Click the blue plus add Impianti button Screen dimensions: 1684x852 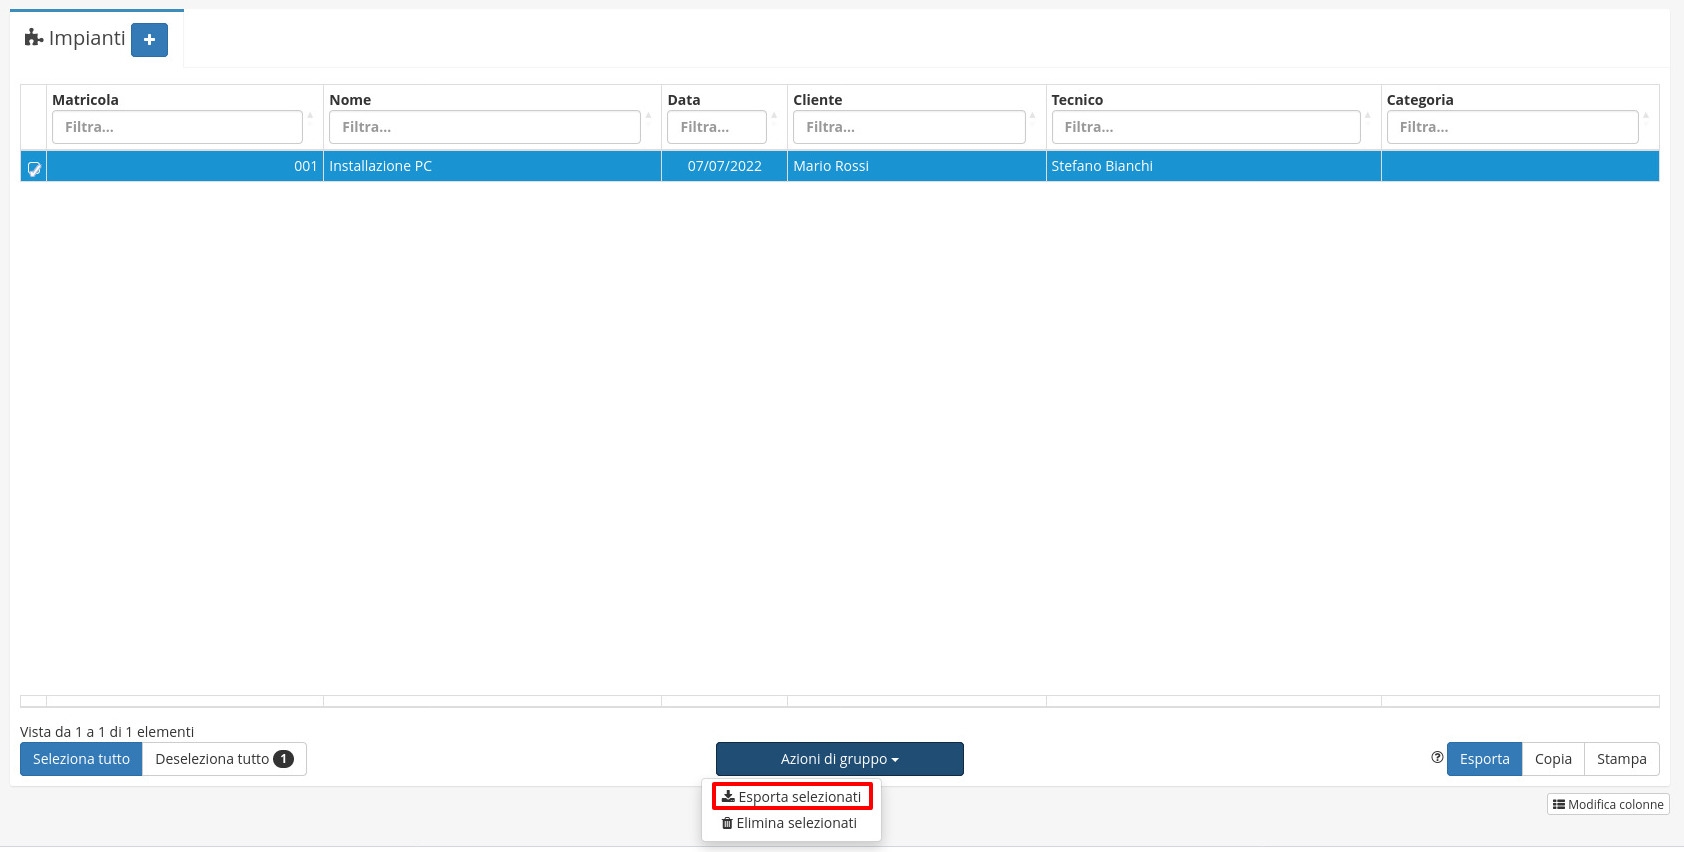pos(149,40)
